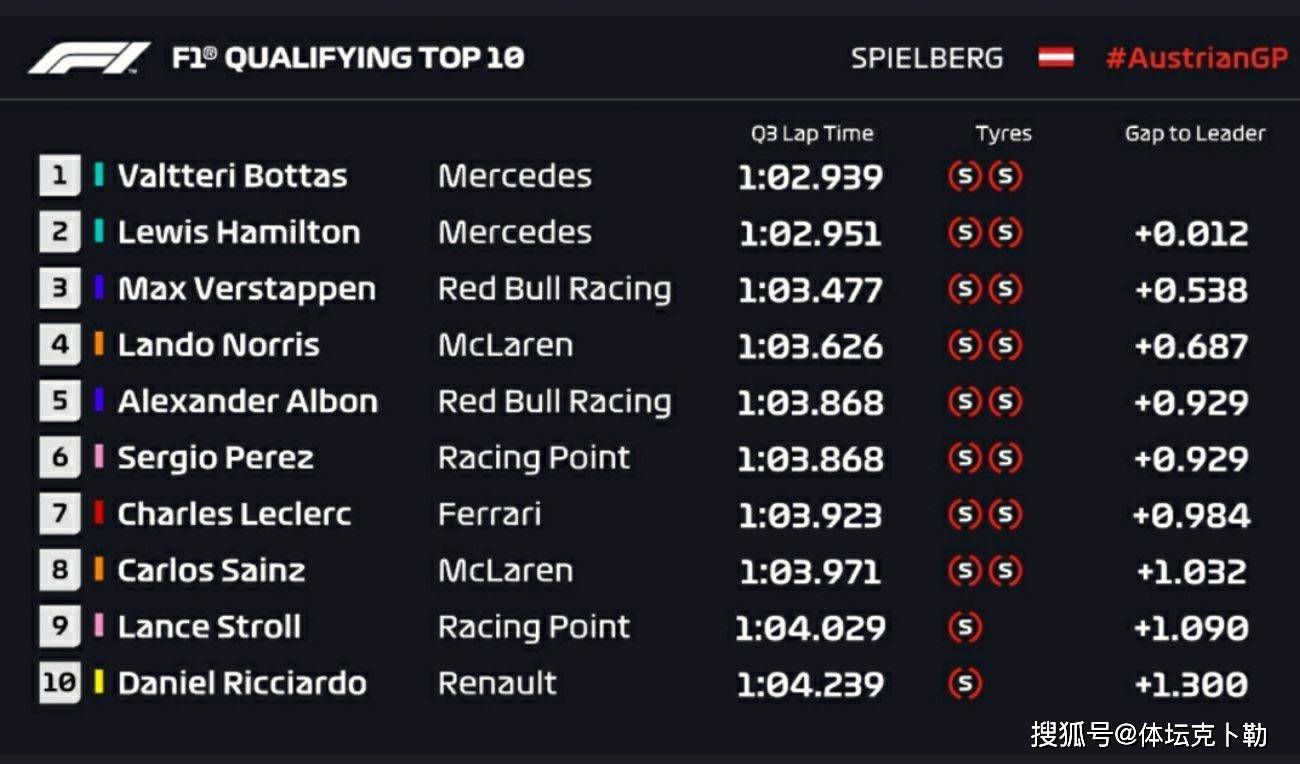Click Charles Leclerc's team name Ferrari
The width and height of the screenshot is (1300, 764).
point(489,514)
